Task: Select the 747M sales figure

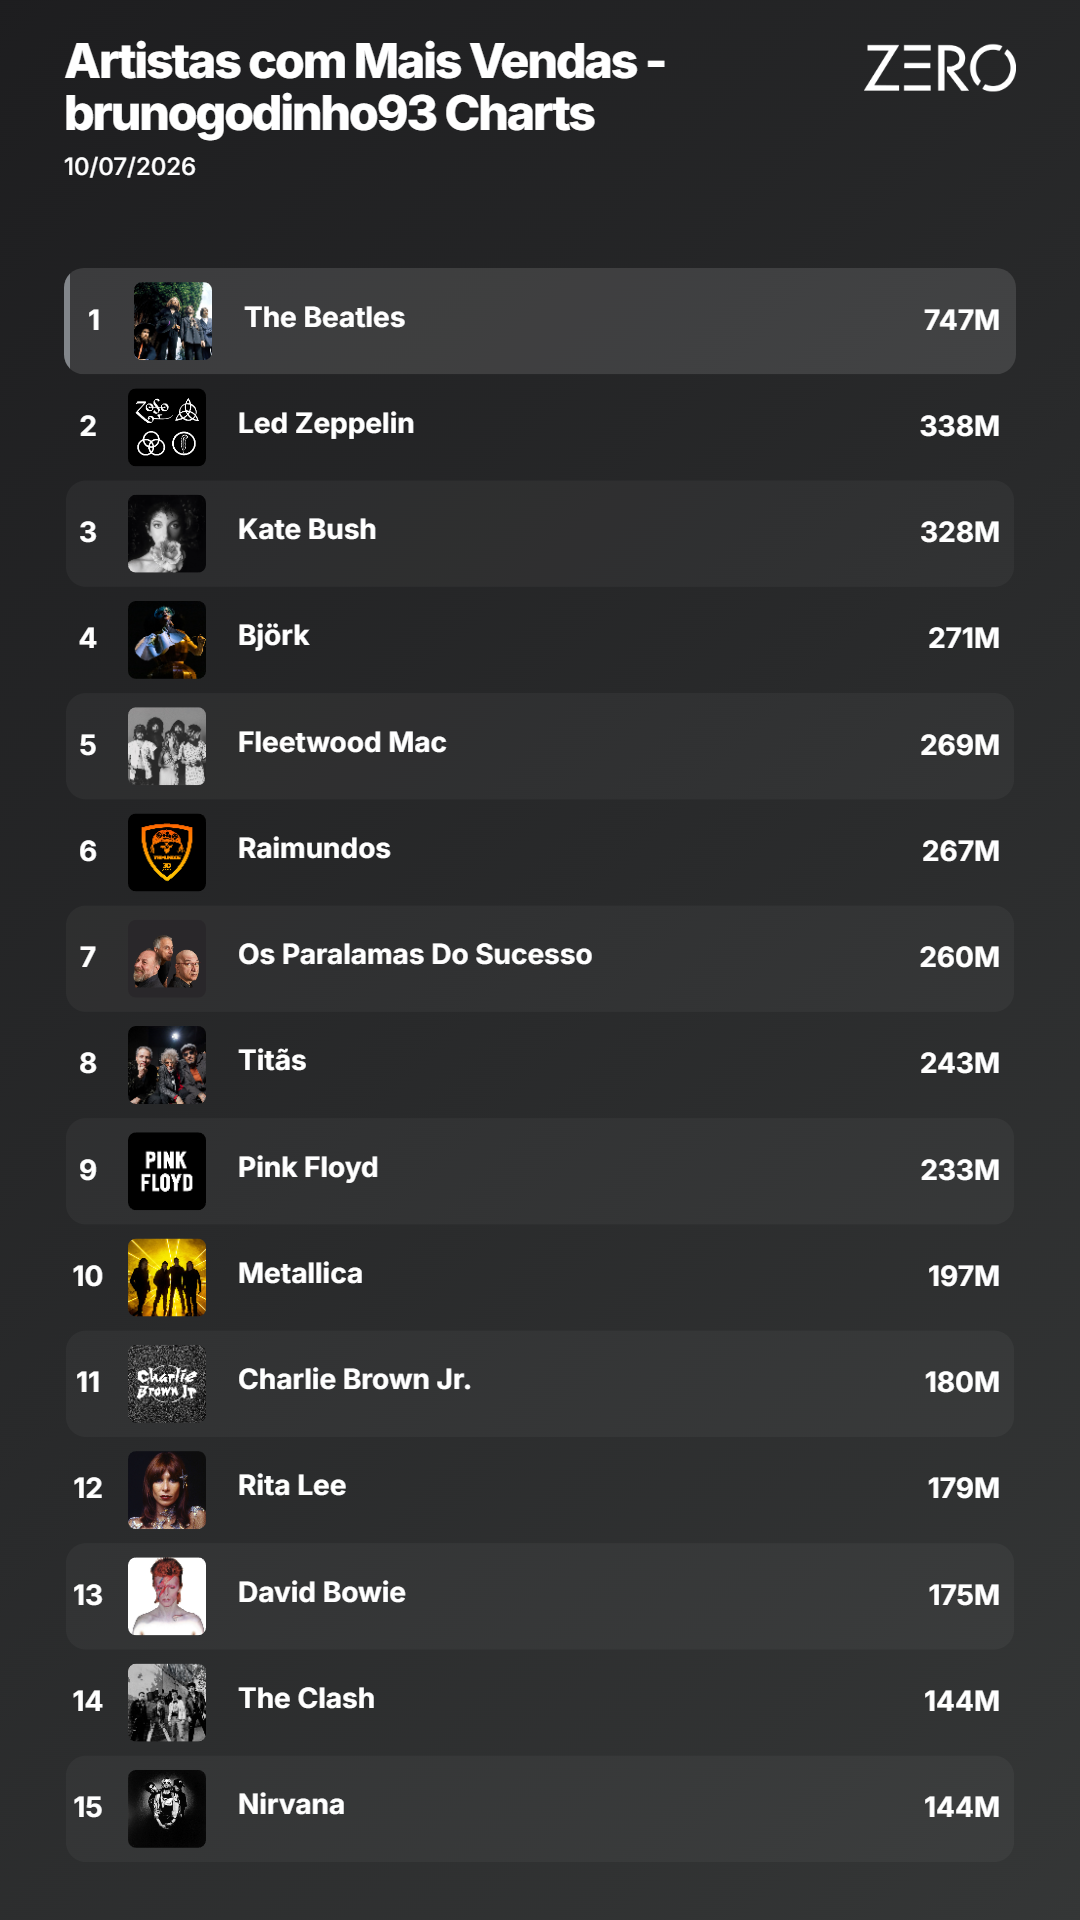Action: coord(961,320)
